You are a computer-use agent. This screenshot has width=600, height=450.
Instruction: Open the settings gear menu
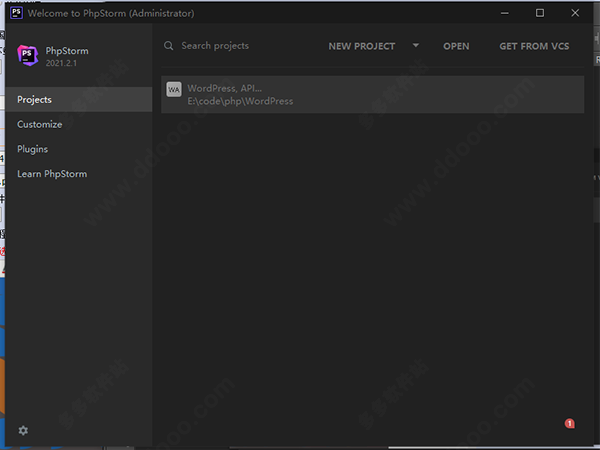pos(23,430)
